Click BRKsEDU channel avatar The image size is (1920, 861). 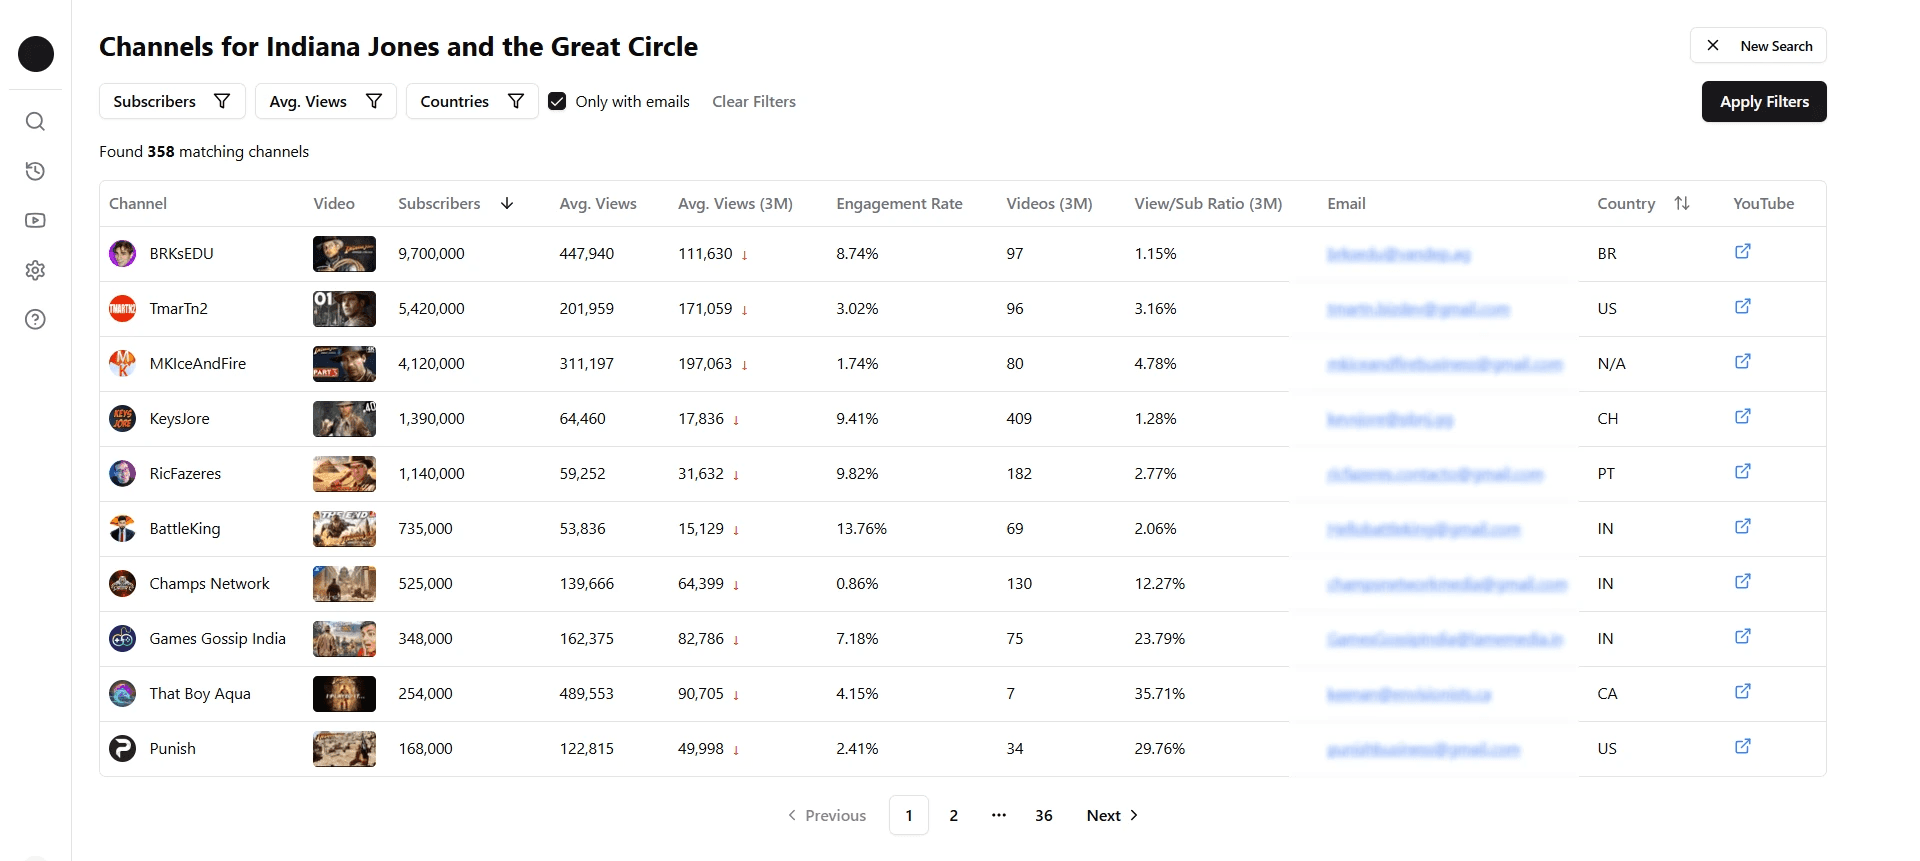(x=122, y=254)
